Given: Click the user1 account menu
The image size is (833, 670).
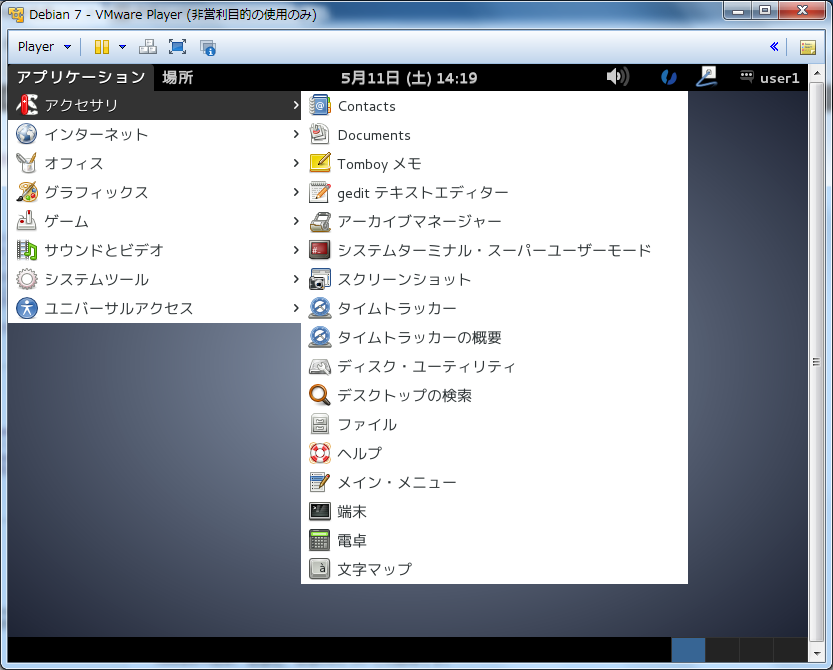Looking at the screenshot, I should click(770, 78).
